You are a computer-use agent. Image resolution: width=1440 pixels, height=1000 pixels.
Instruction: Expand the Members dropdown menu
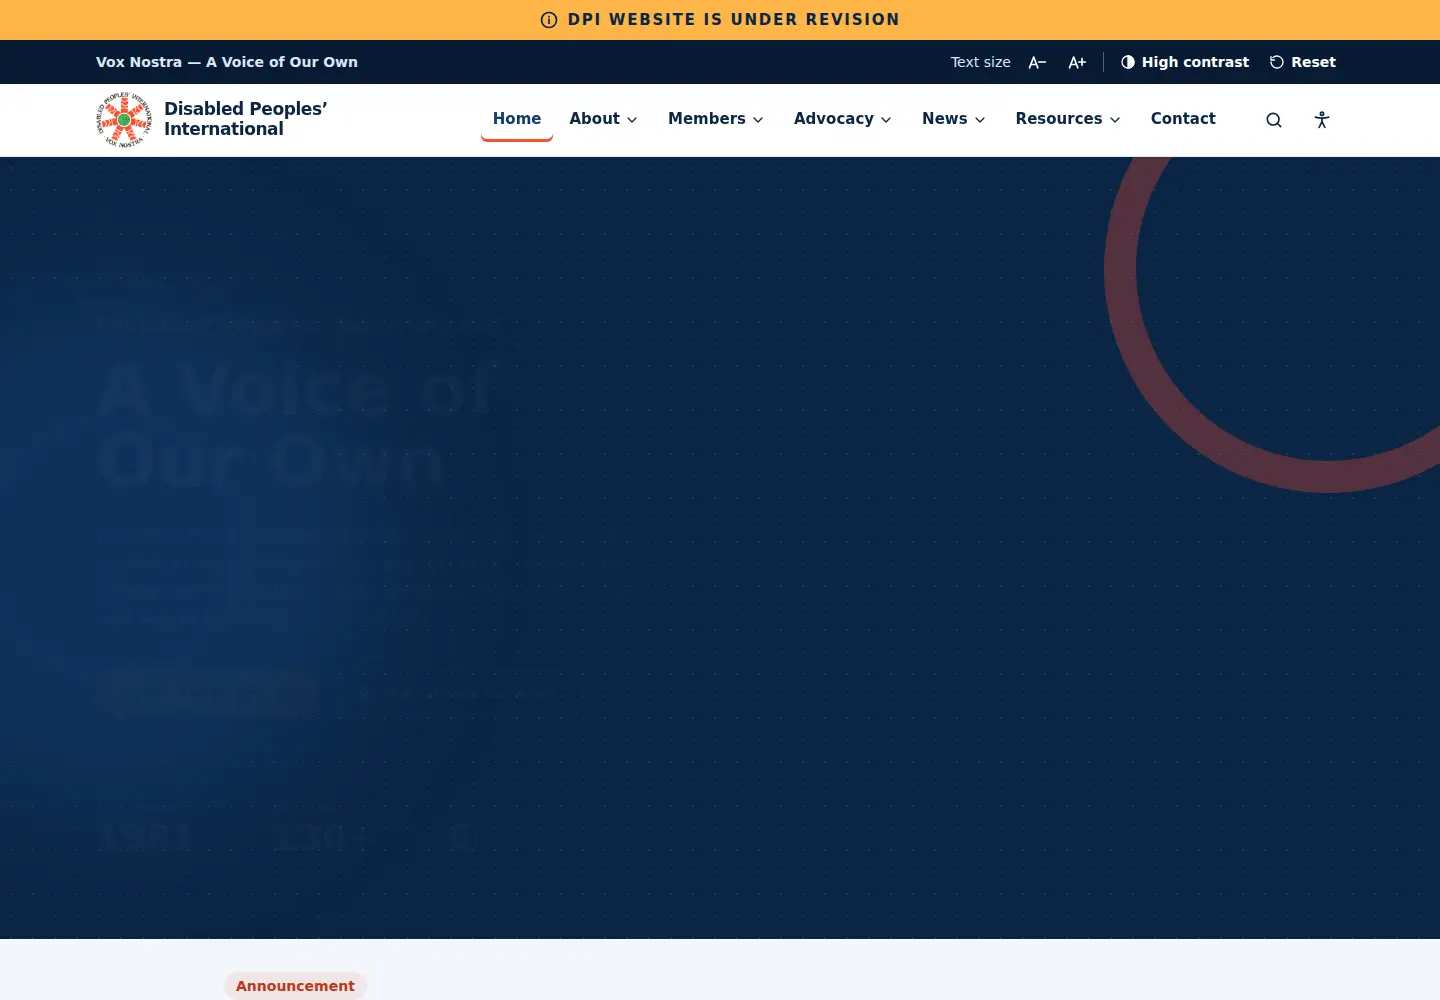(x=716, y=119)
